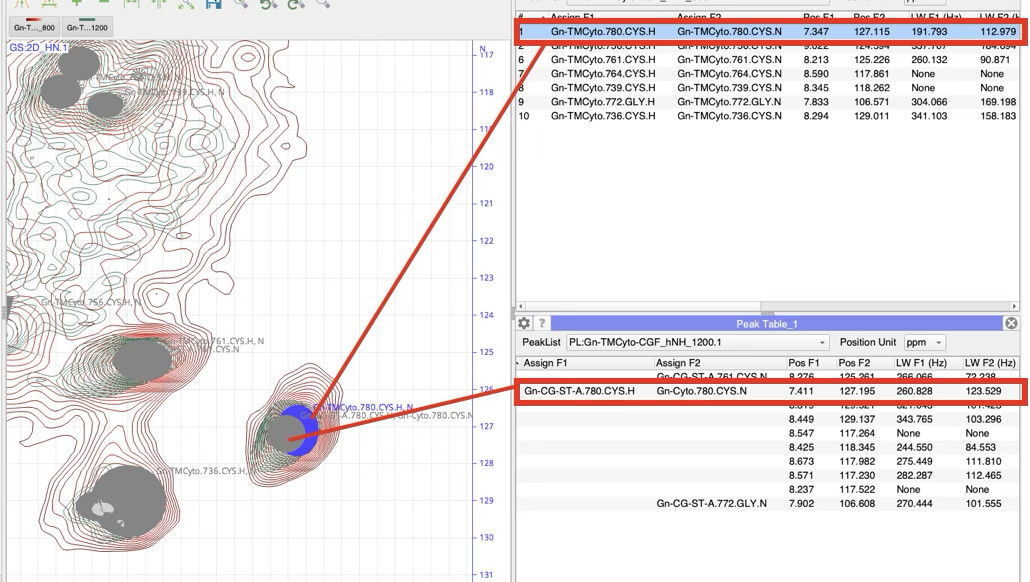1030x582 pixels.
Task: Select row Gn-CG-ST-A.780.CYS.H in Peak Table_1
Action: tap(769, 391)
